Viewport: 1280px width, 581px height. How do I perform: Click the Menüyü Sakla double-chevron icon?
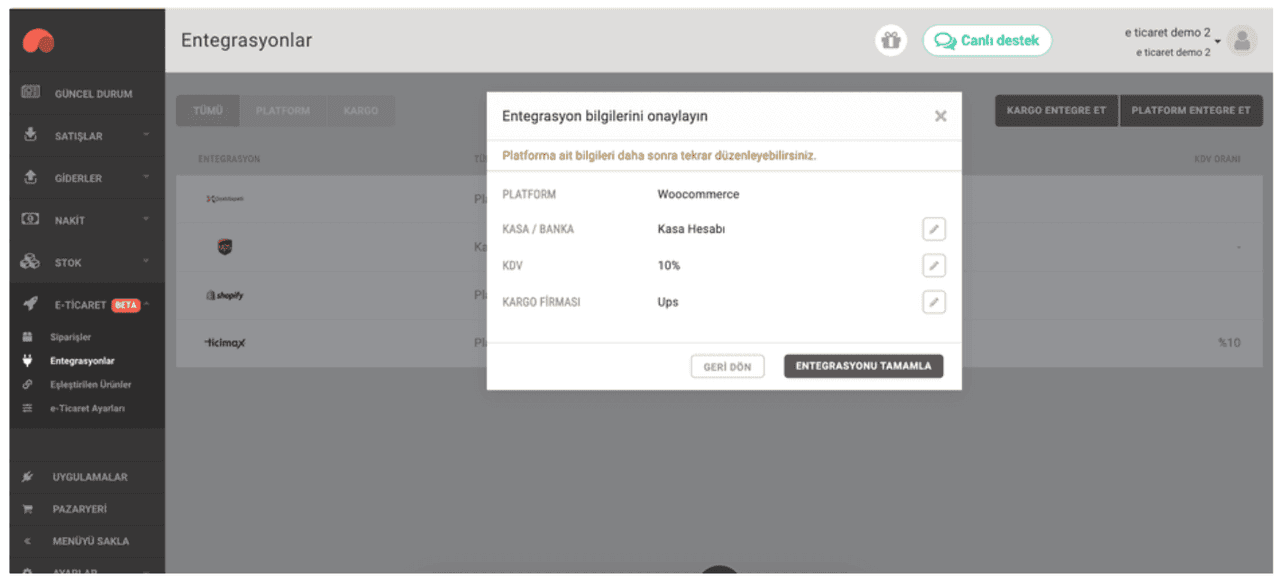[x=29, y=541]
